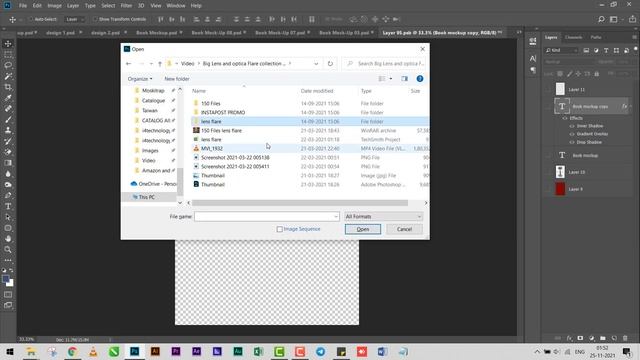Expand the address bar history dropdown
The width and height of the screenshot is (640, 360).
click(316, 64)
